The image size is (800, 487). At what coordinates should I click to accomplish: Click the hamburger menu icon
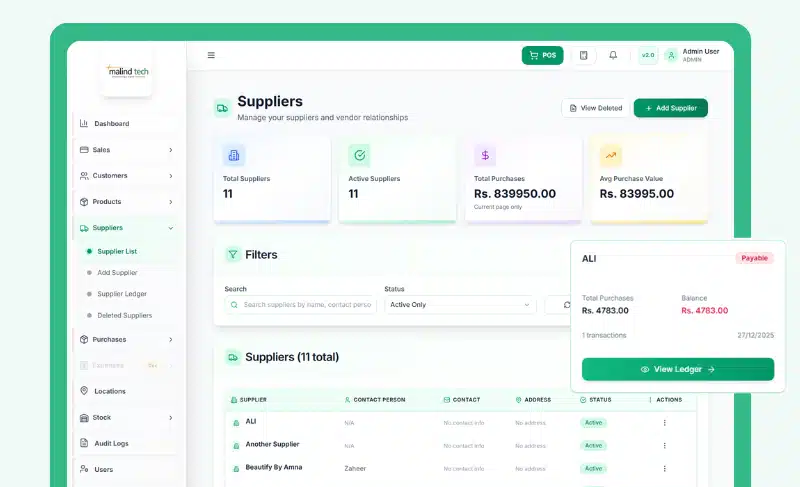(x=211, y=55)
